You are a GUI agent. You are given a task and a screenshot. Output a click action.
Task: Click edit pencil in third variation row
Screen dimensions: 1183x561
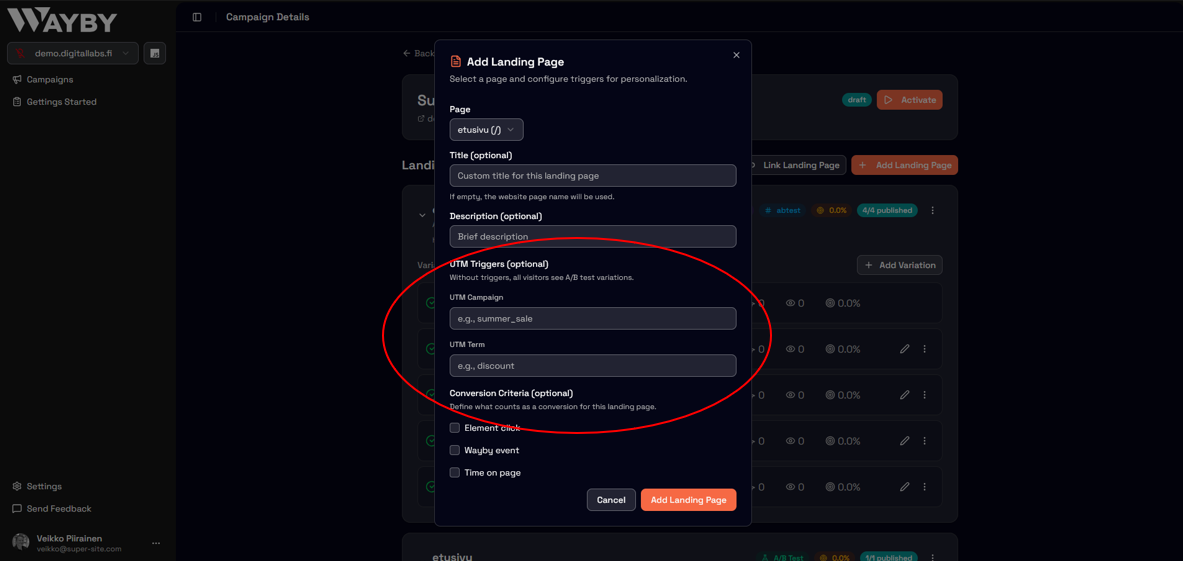pos(905,395)
